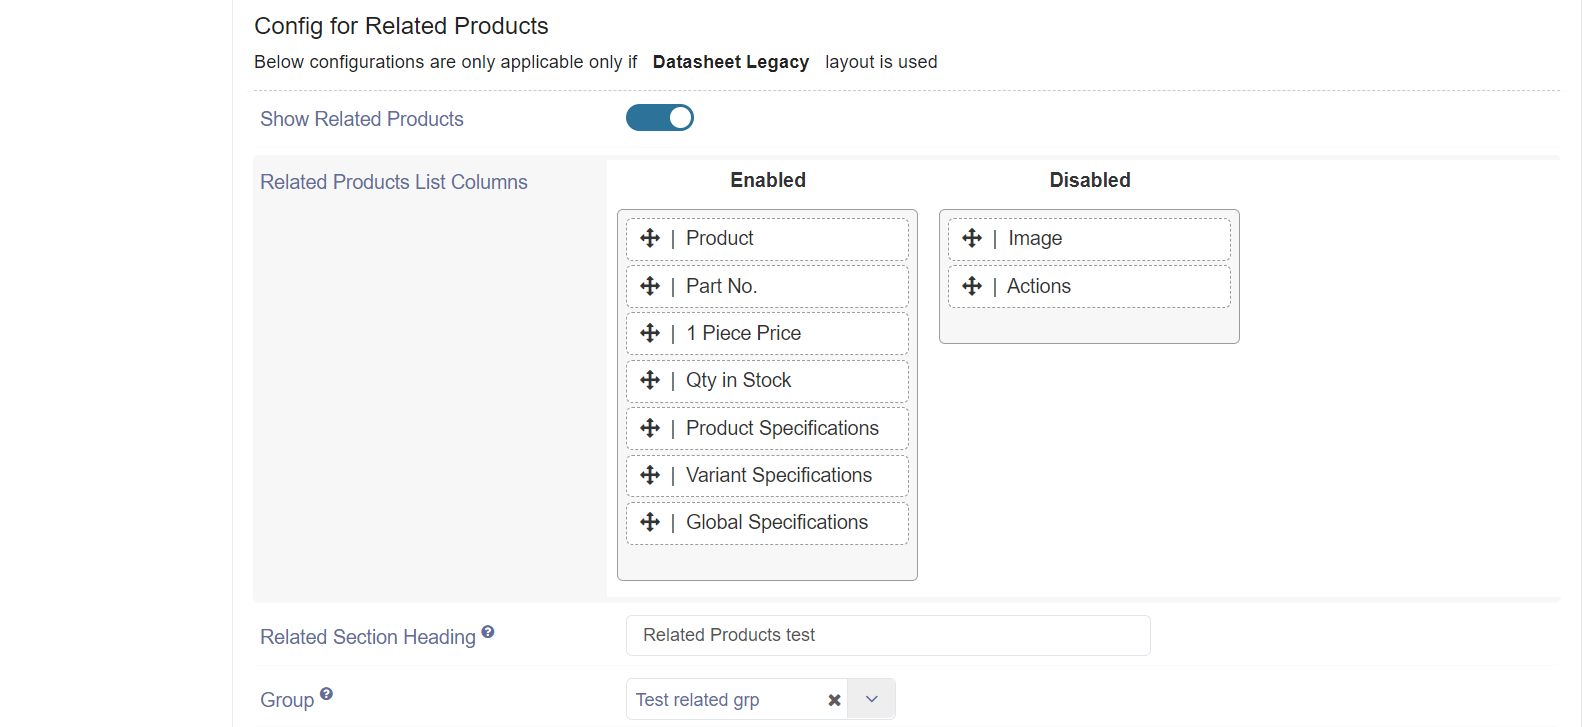The image size is (1582, 727).
Task: Clear the Test related grp selection
Action: point(834,700)
